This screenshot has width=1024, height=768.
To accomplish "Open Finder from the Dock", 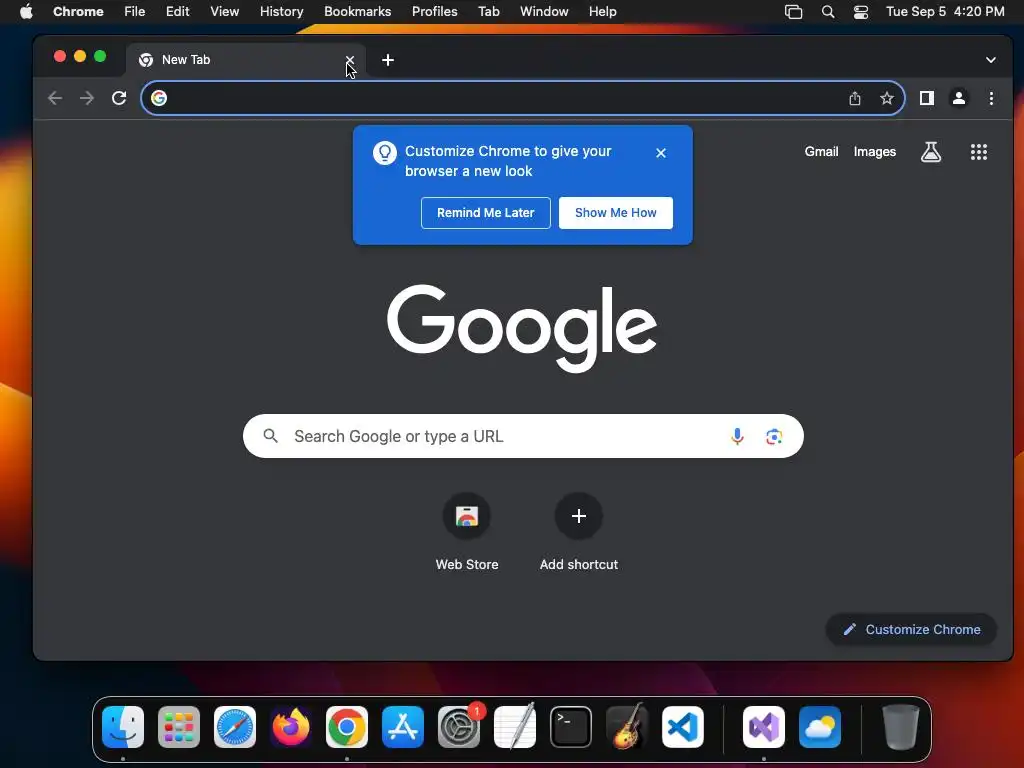I will pos(123,727).
